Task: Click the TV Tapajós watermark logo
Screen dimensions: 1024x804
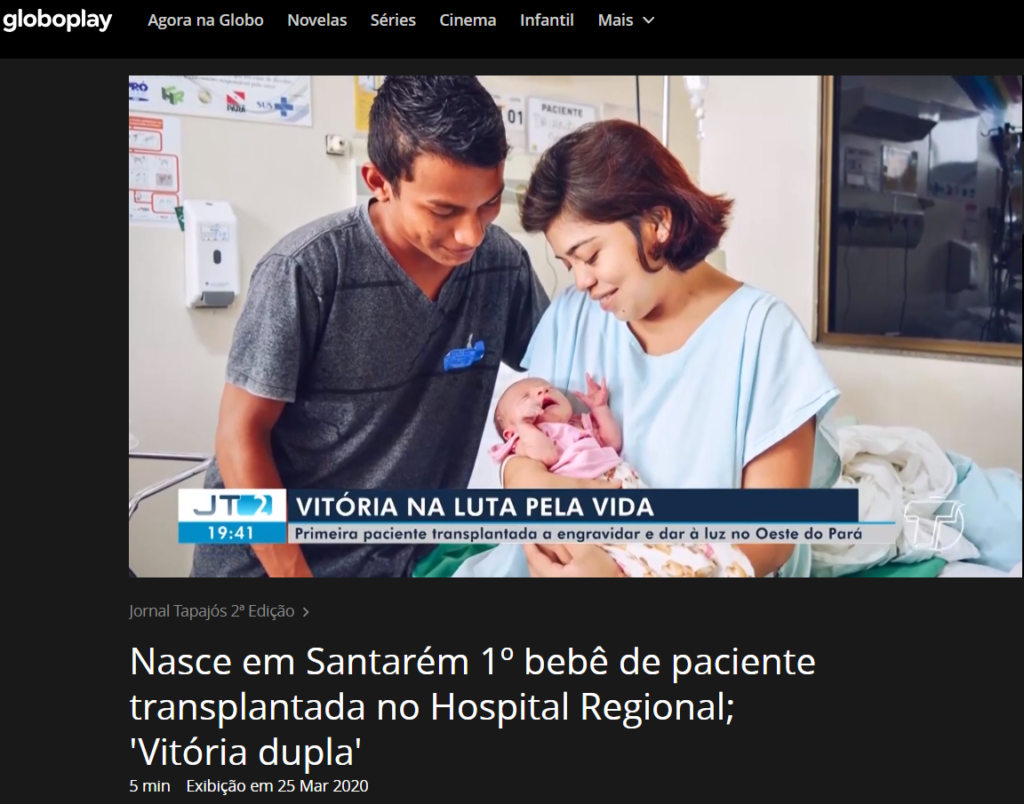Action: (934, 523)
